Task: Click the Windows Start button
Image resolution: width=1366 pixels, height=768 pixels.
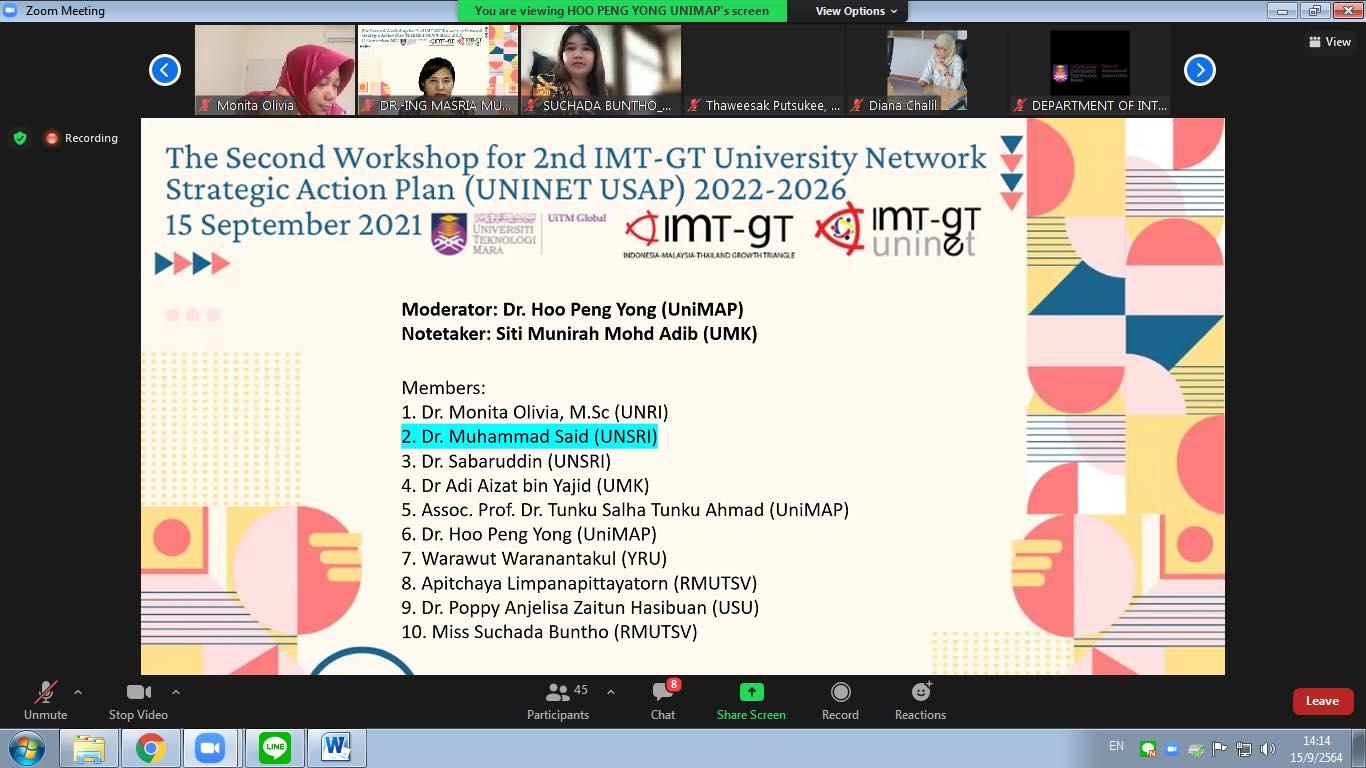Action: pyautogui.click(x=26, y=748)
